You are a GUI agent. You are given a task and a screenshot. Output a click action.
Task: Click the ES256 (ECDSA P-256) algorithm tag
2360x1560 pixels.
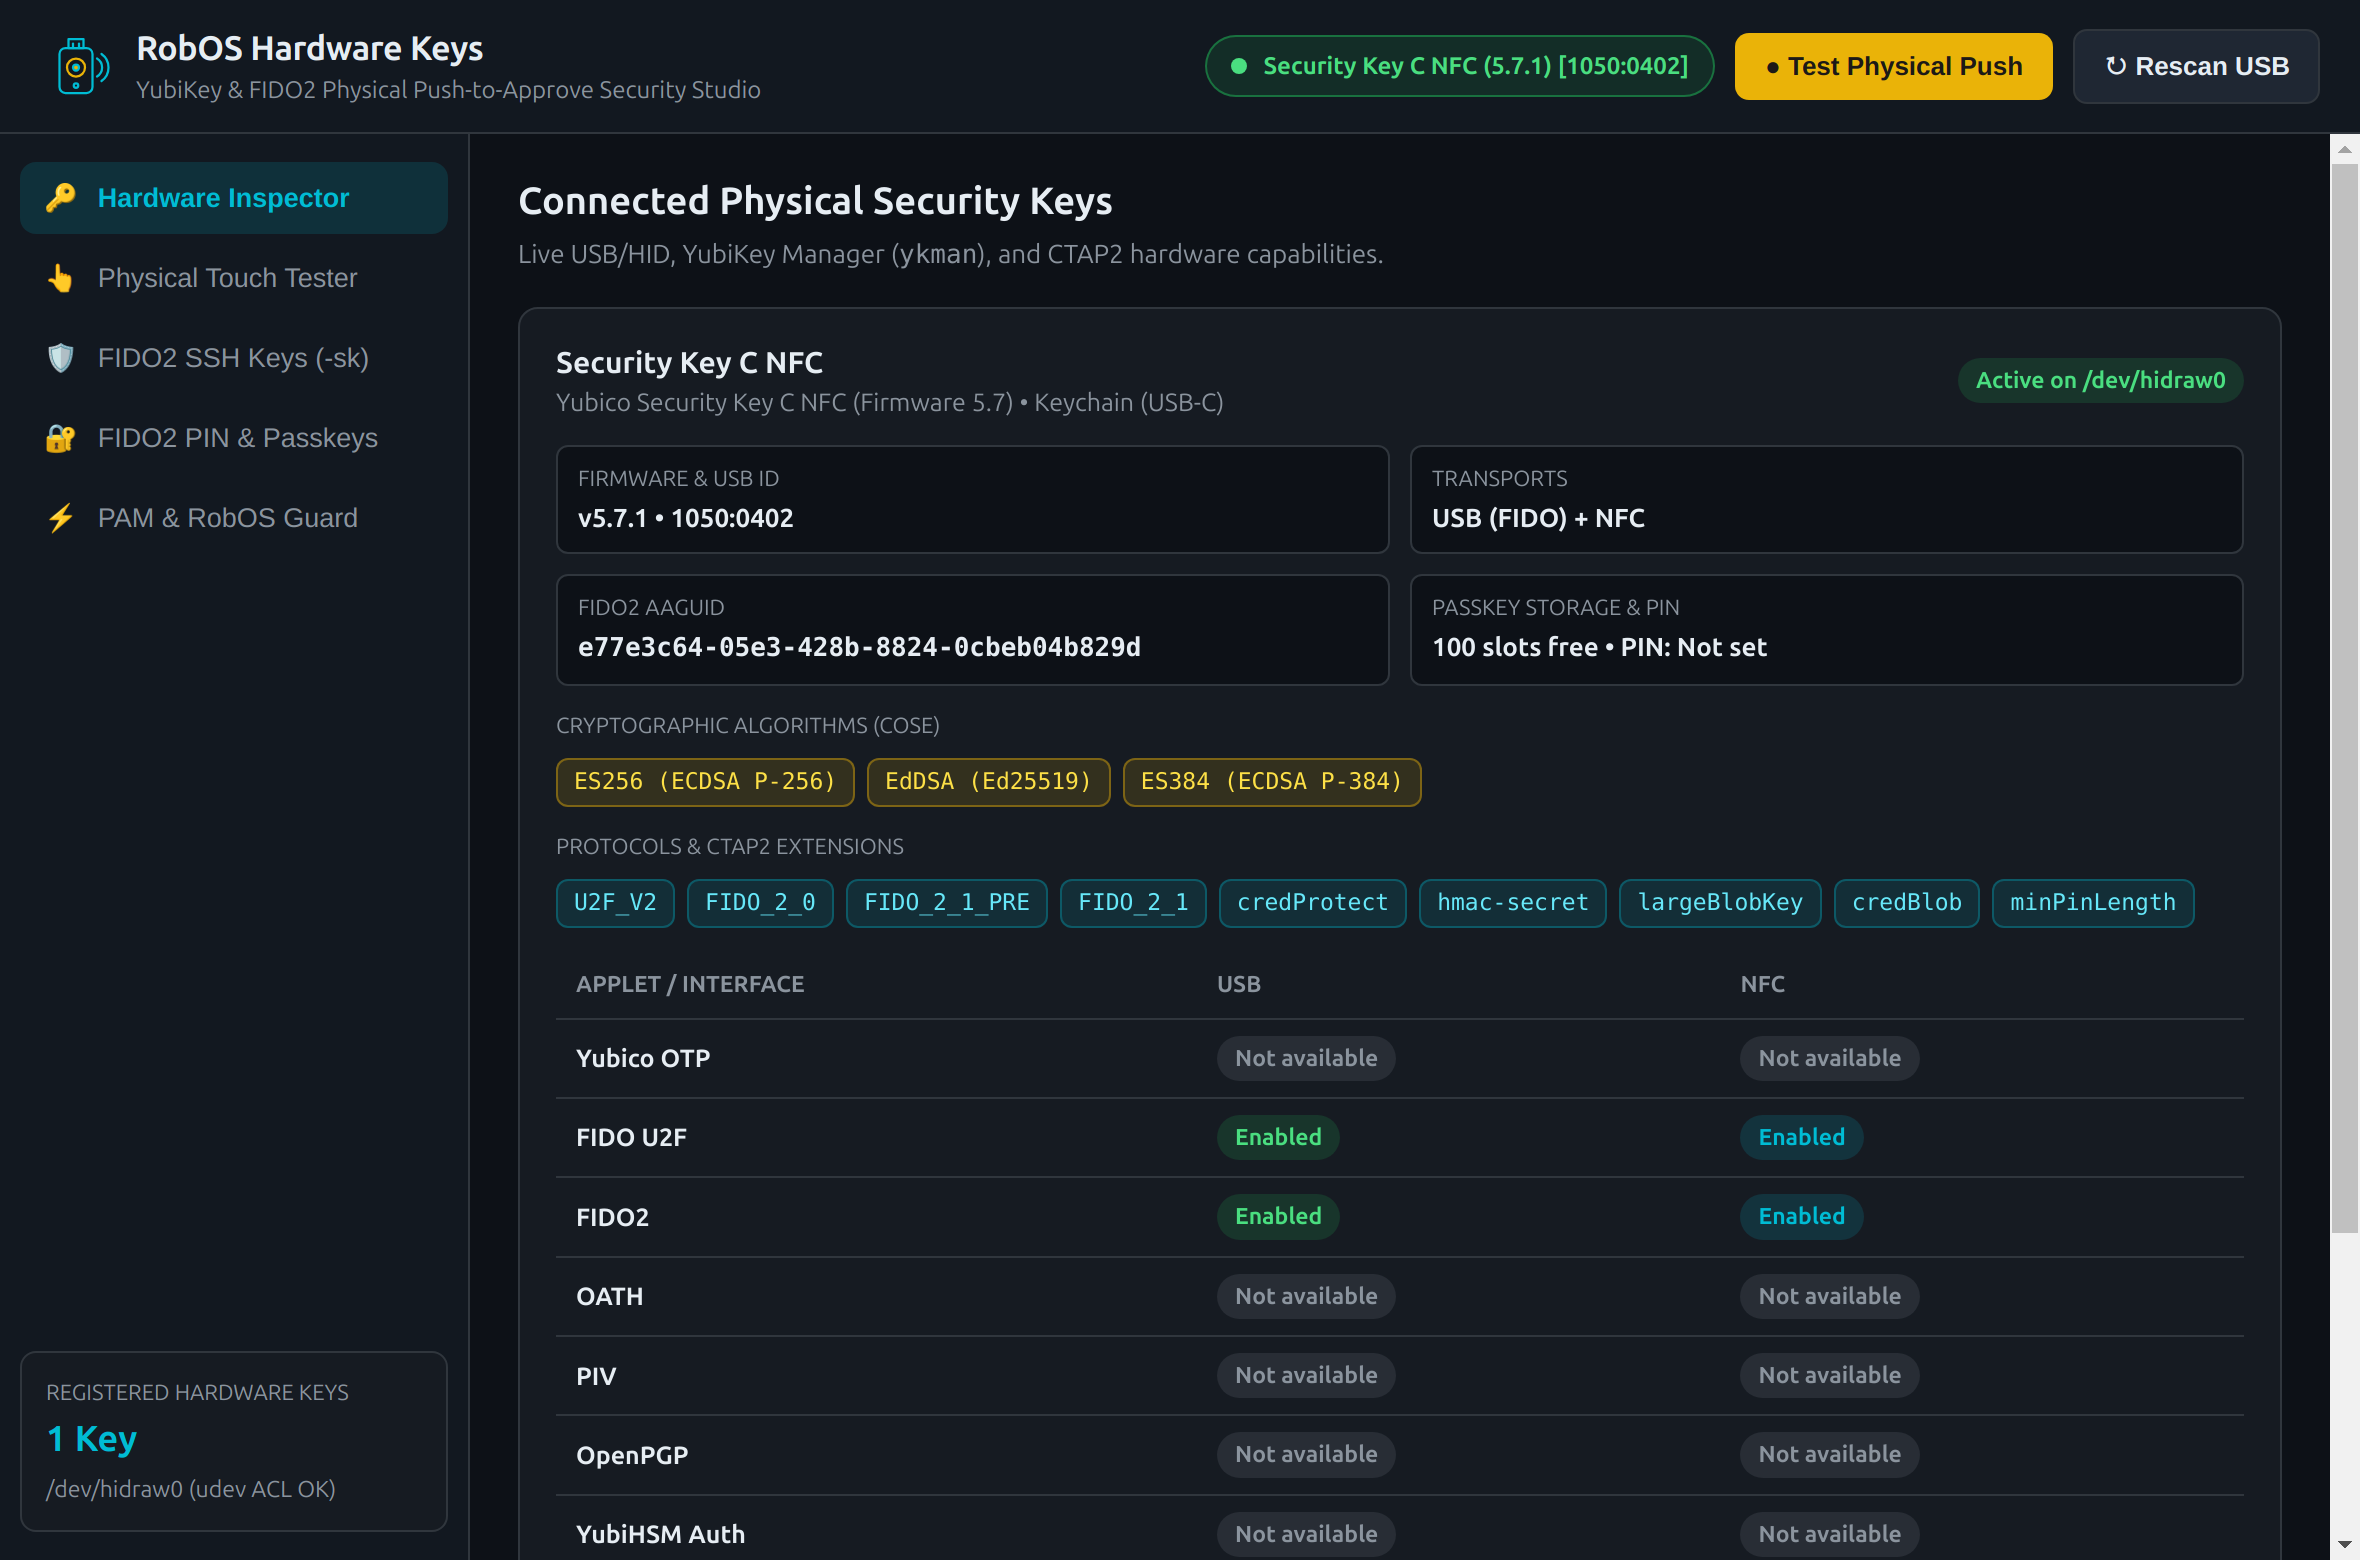705,782
